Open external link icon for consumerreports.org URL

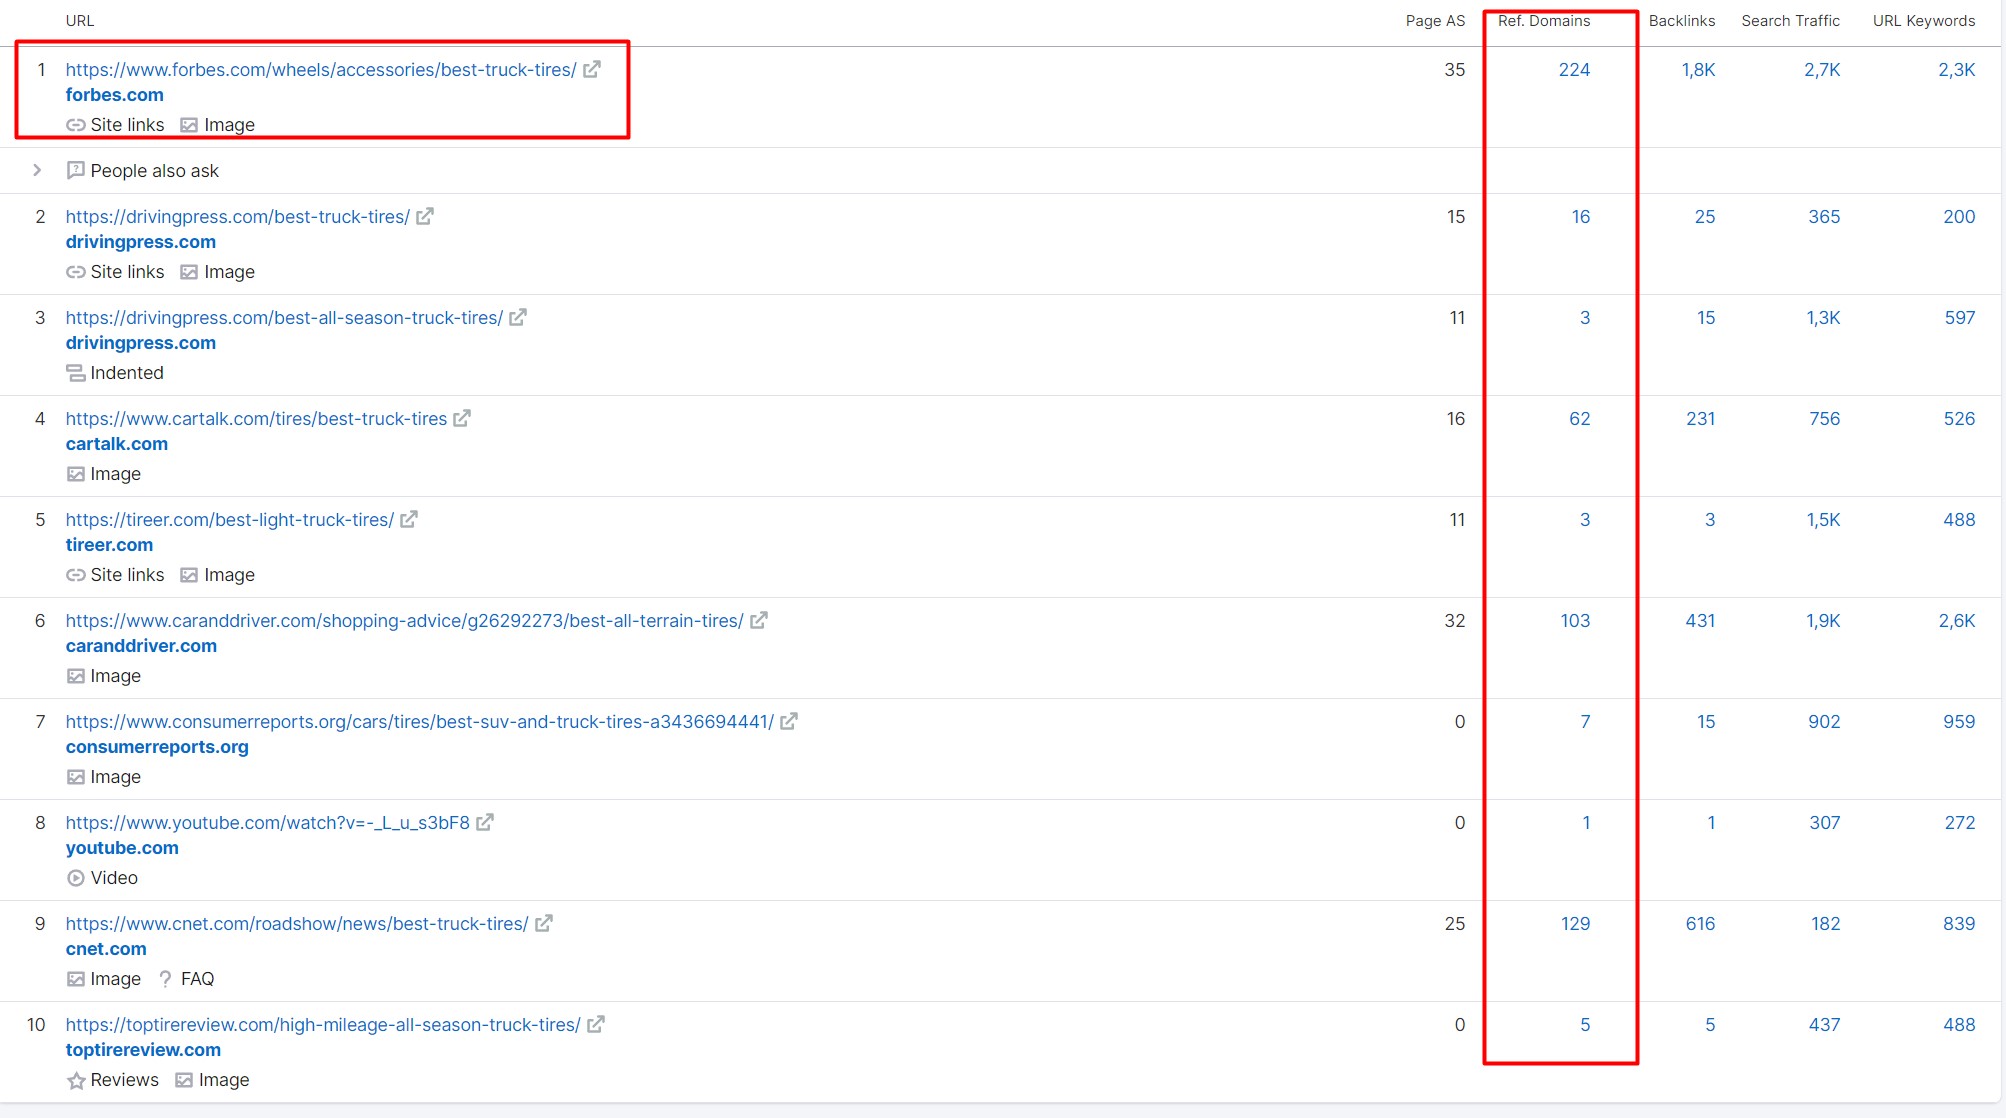tap(789, 721)
